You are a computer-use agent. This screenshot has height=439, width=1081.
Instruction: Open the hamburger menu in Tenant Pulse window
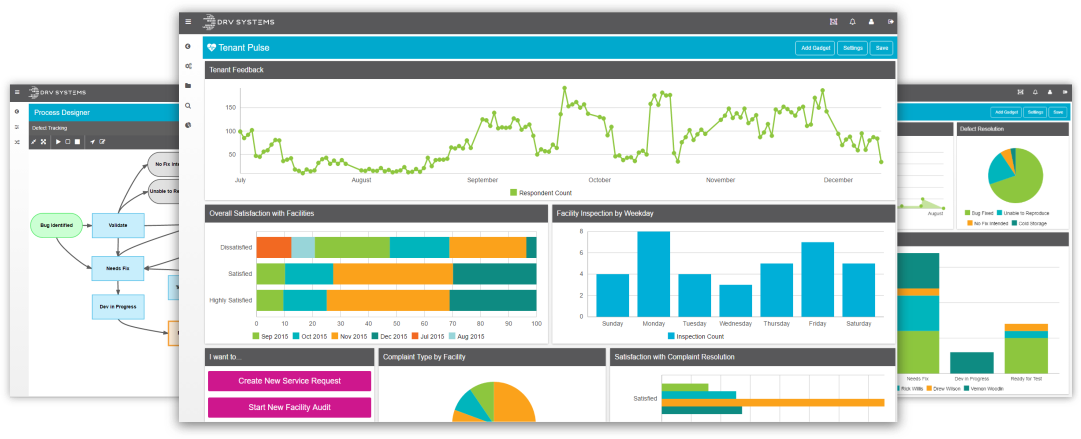pos(188,22)
